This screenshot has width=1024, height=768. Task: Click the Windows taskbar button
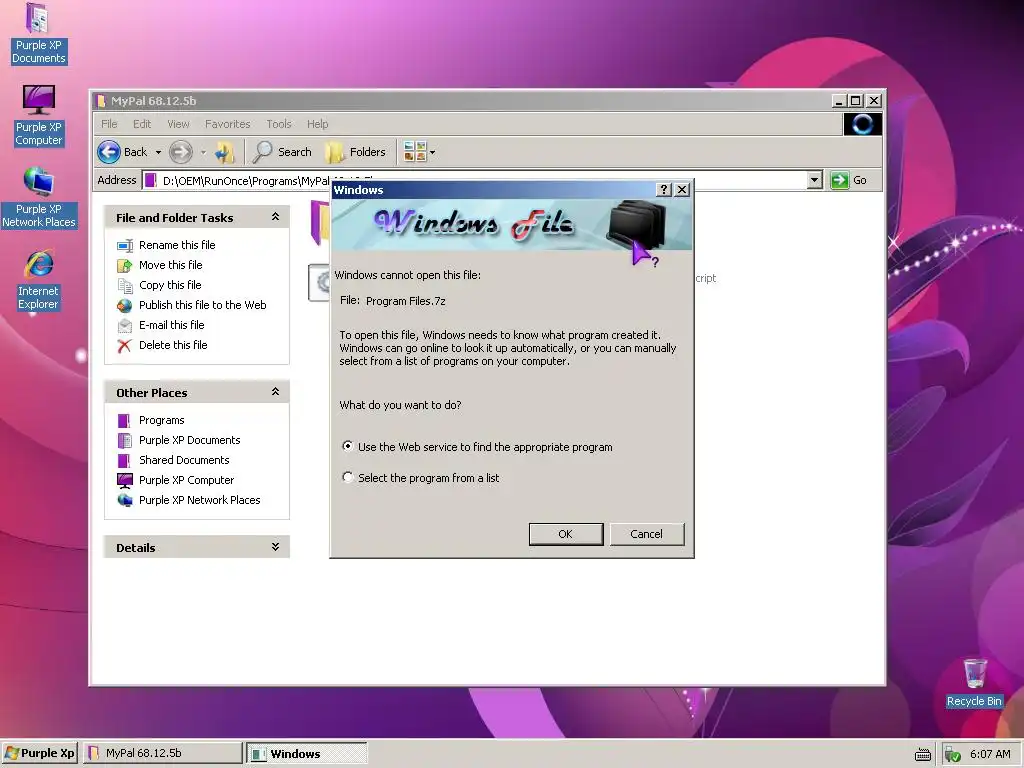click(307, 754)
